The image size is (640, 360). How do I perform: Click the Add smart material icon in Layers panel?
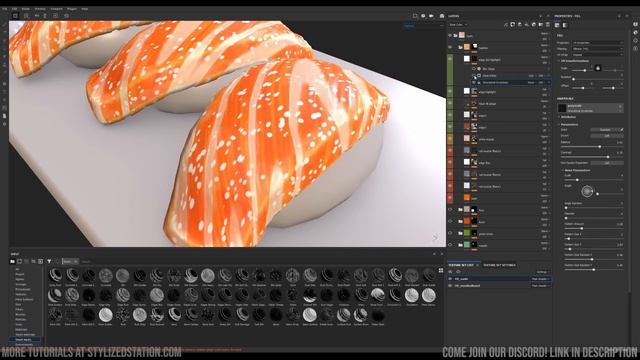(x=533, y=25)
